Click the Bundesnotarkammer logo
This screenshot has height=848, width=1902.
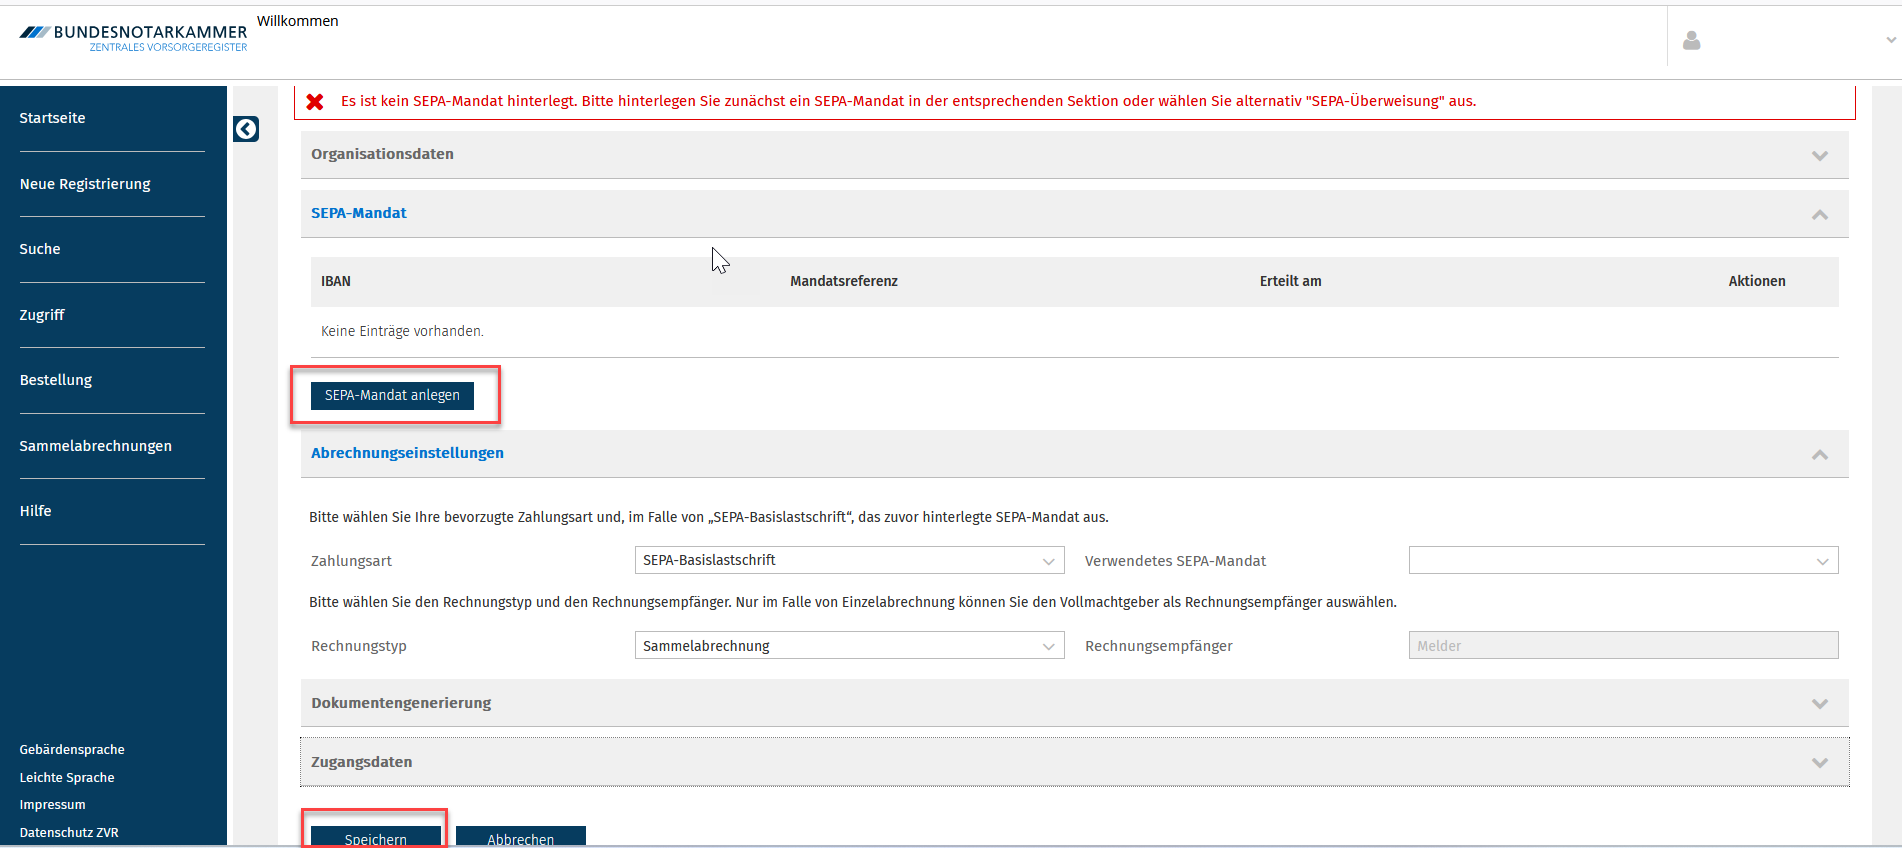134,38
